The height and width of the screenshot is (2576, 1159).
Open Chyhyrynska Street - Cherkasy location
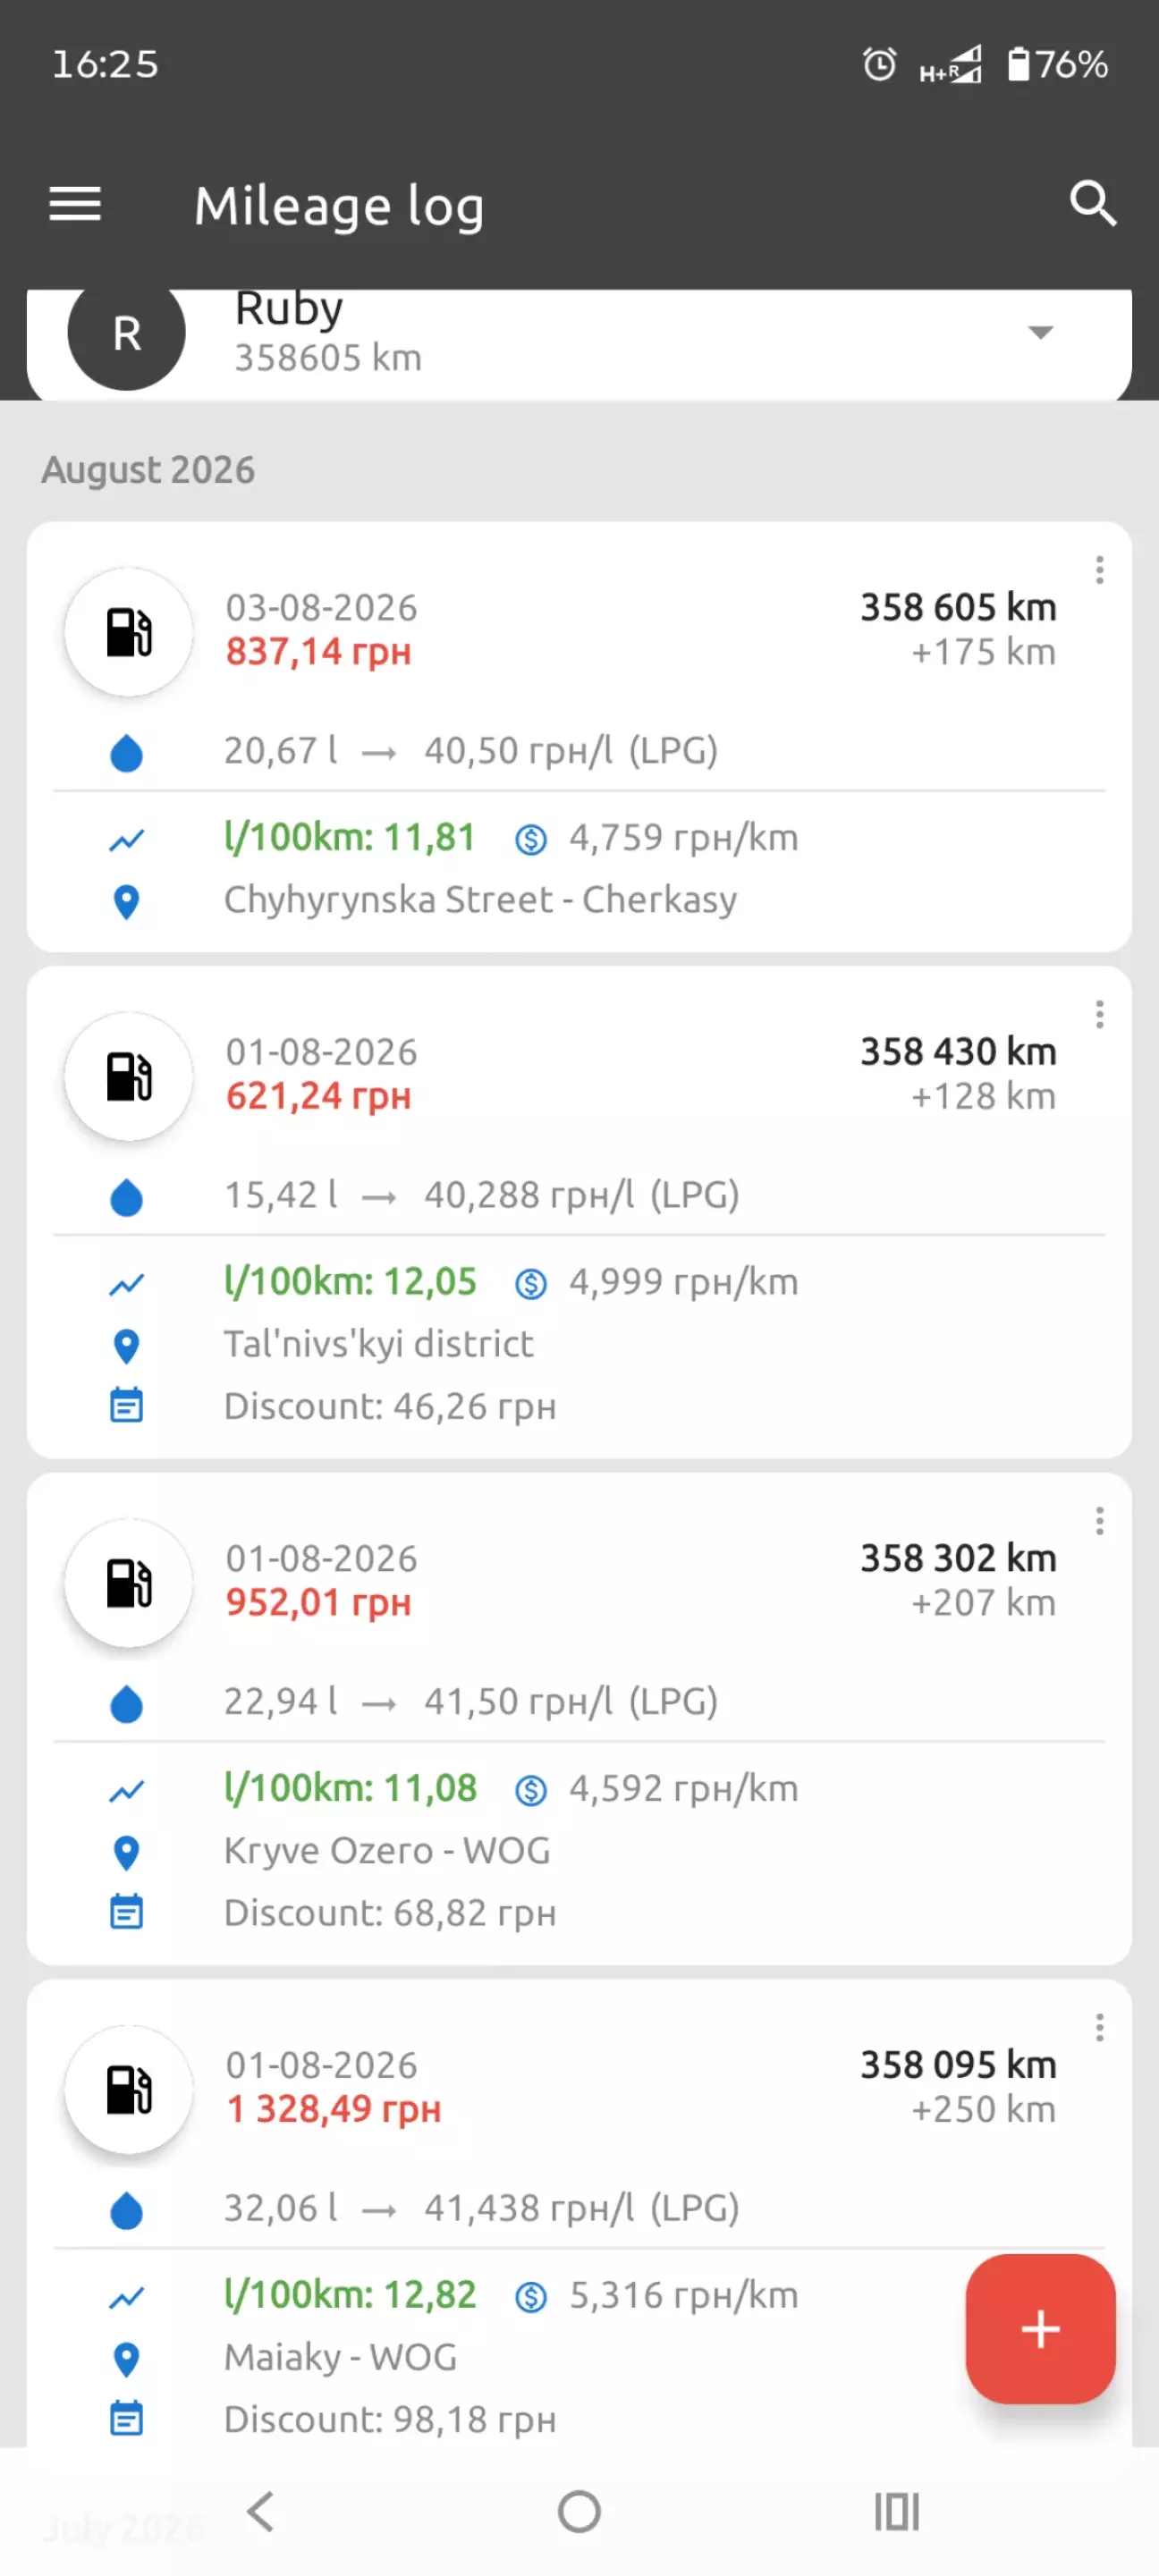pos(480,900)
